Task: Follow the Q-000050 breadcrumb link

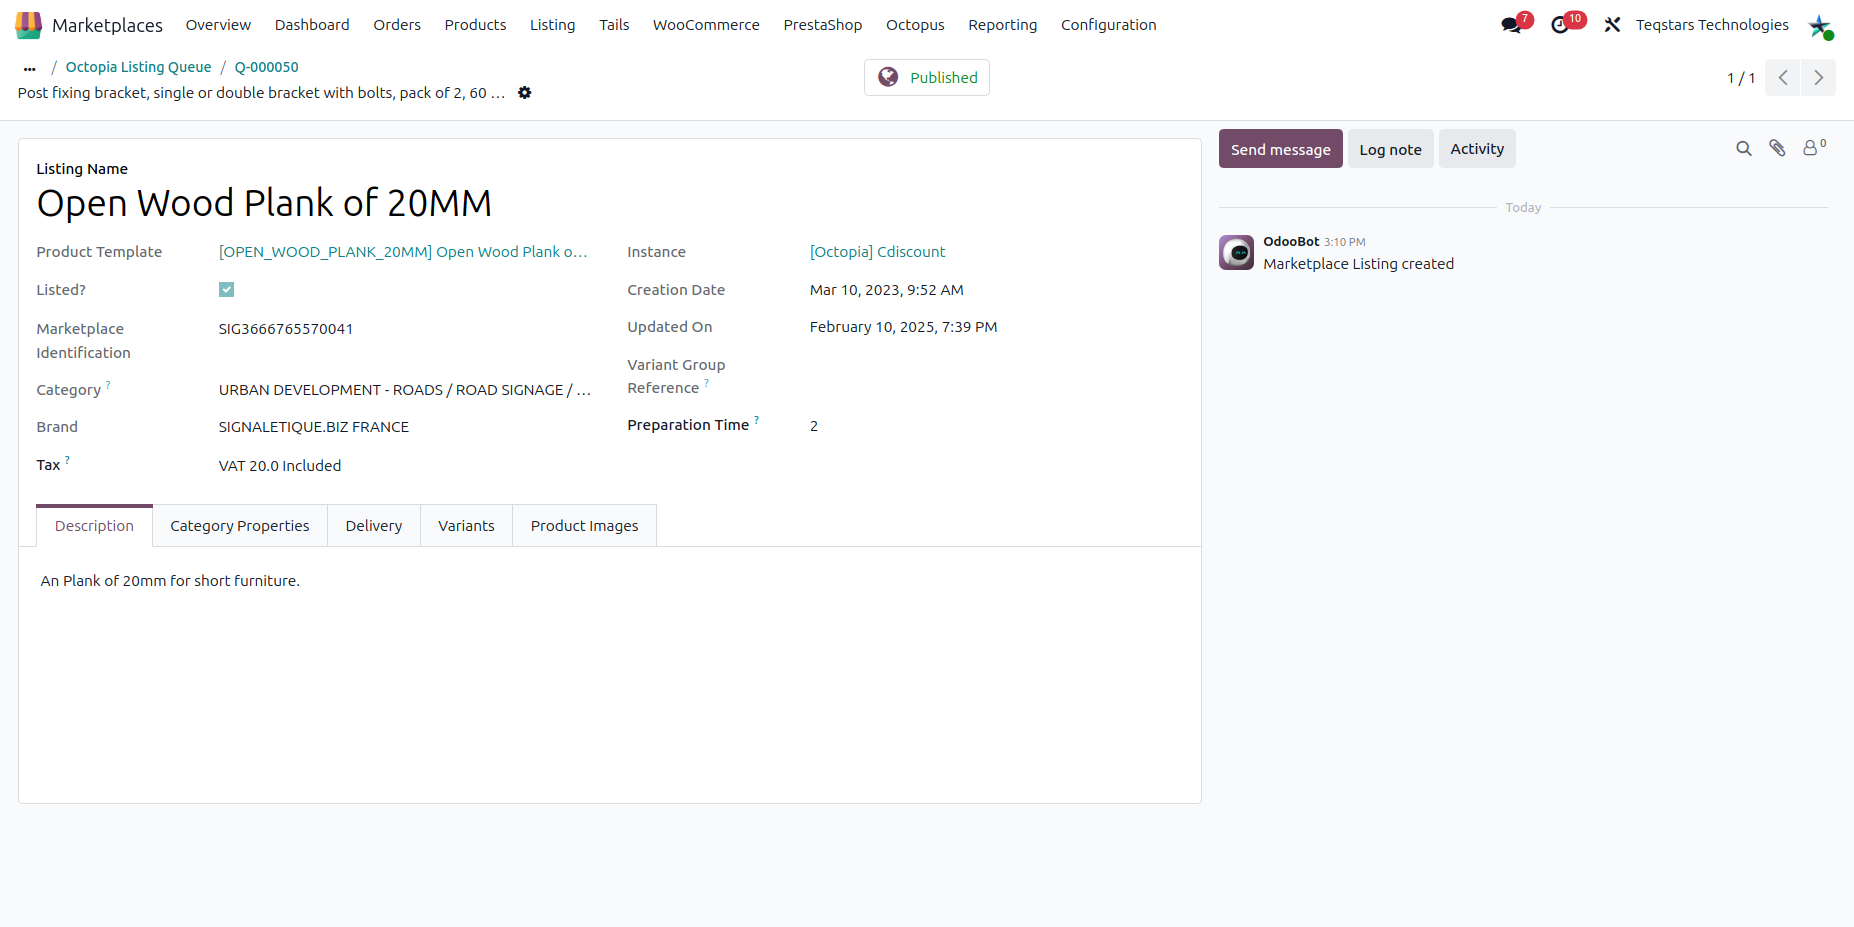Action: coord(266,67)
